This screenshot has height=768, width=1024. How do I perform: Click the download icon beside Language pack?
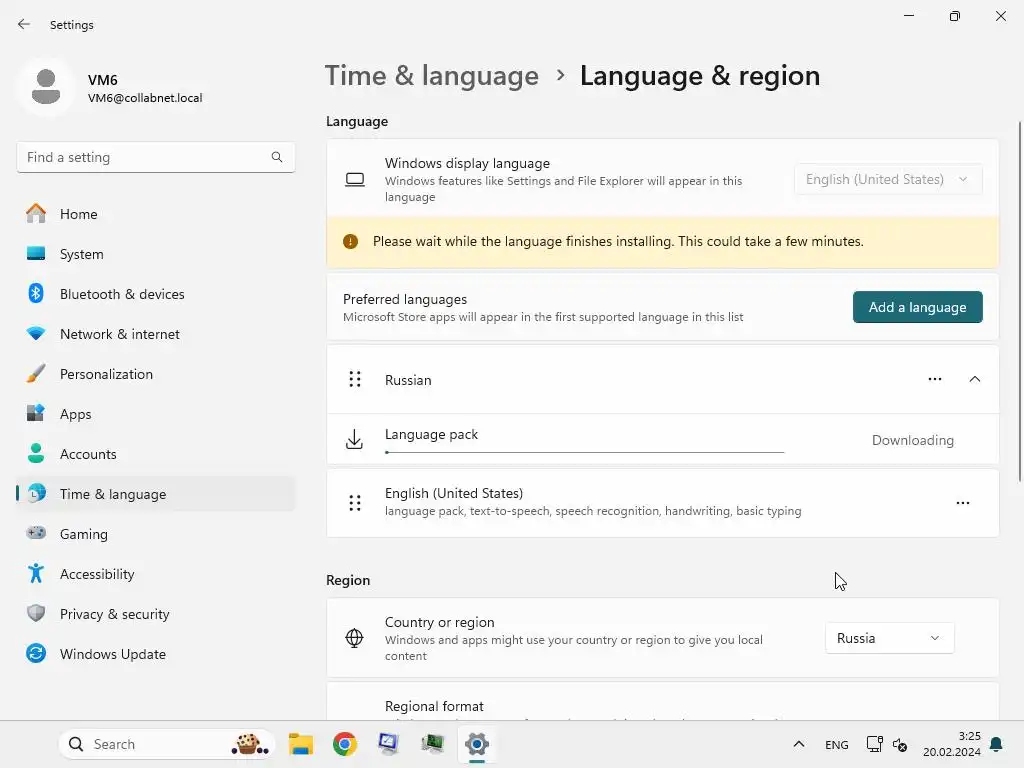point(354,440)
